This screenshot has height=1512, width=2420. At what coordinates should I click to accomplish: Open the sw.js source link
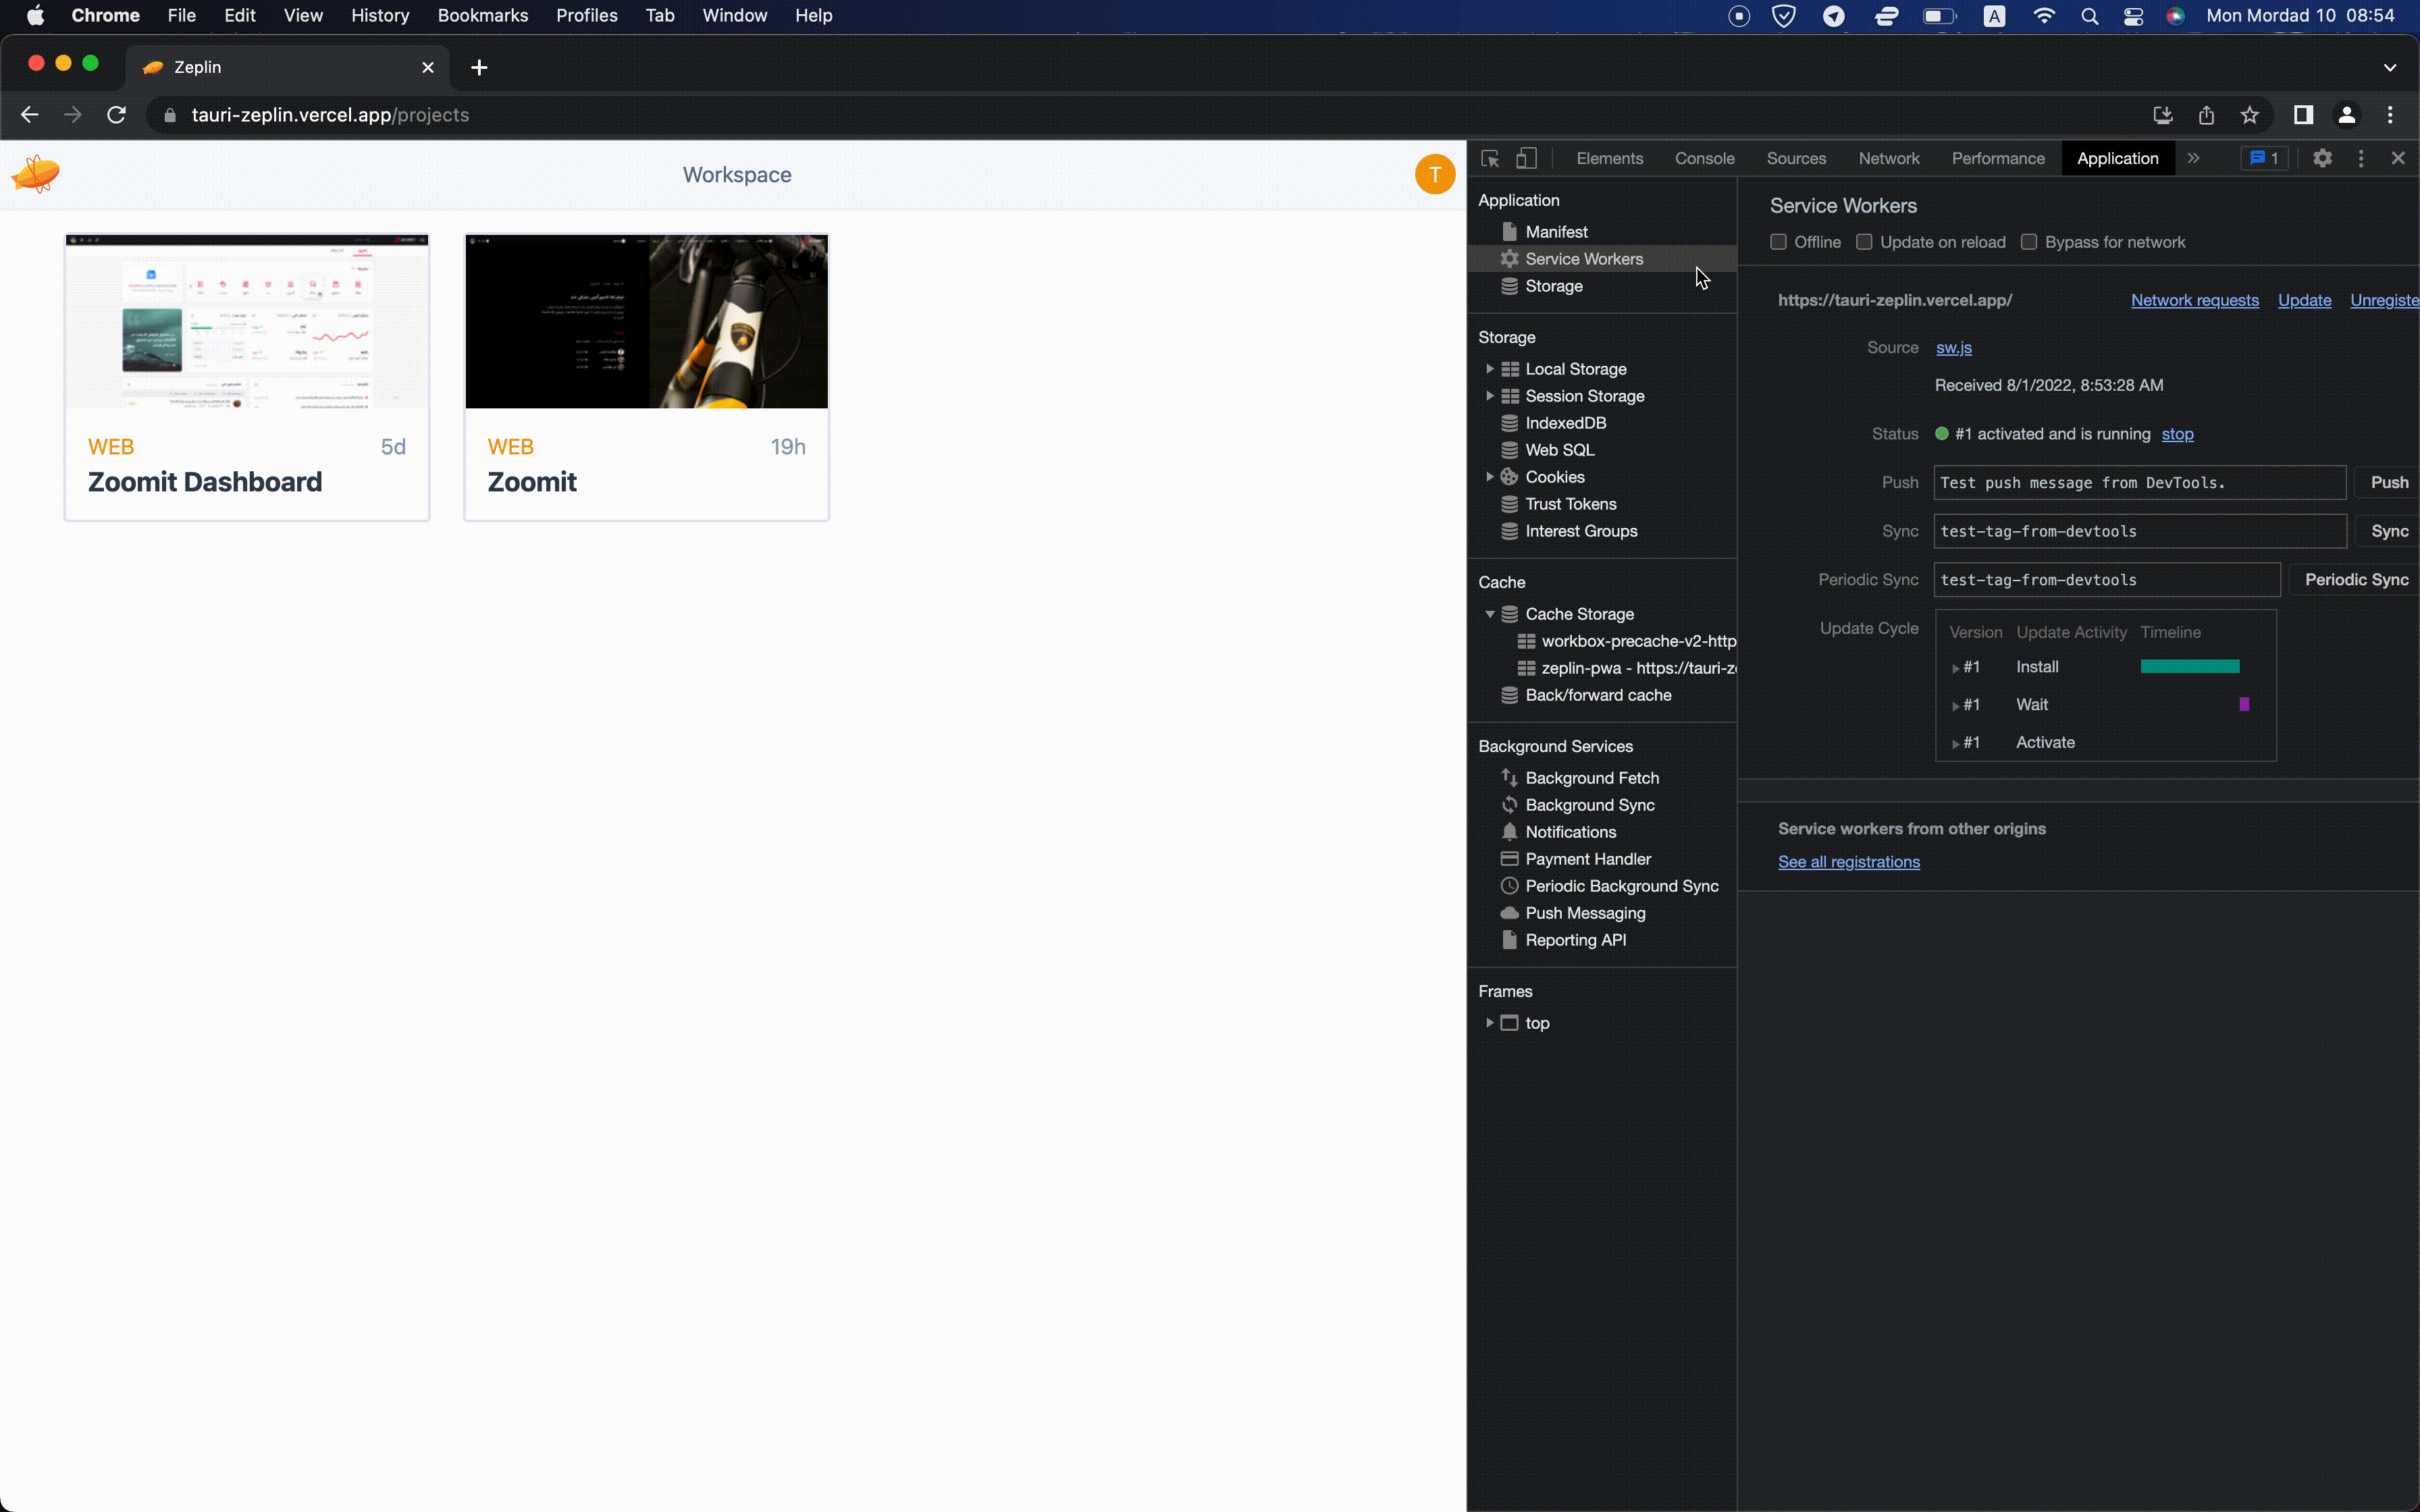point(1953,348)
